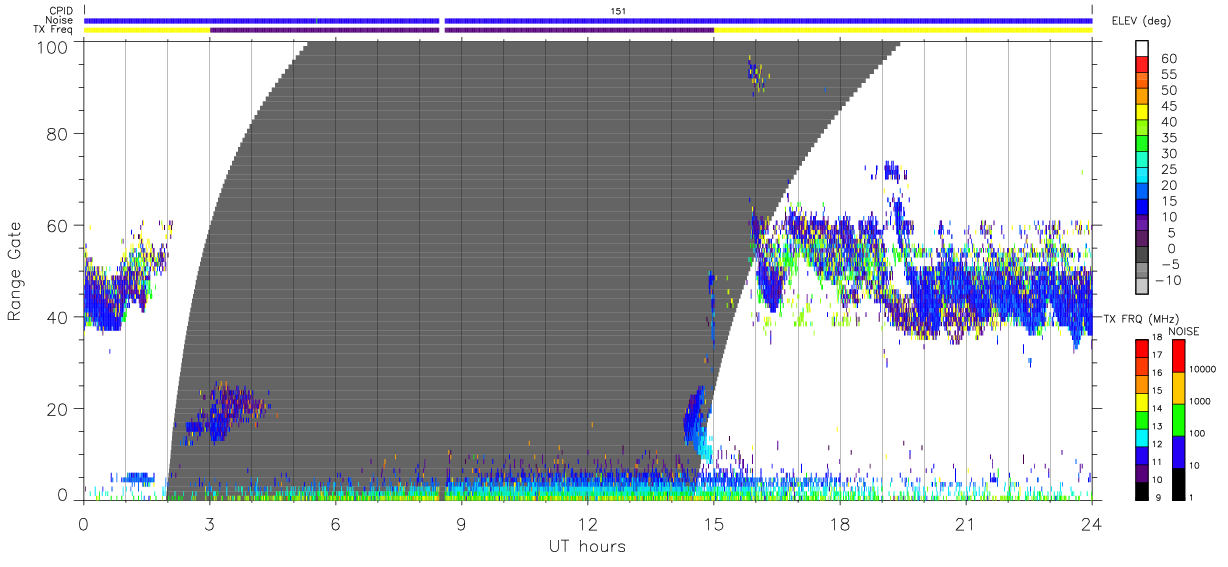Click the 'Range Gate' y-axis title
The image size is (1228, 567).
click(x=15, y=271)
